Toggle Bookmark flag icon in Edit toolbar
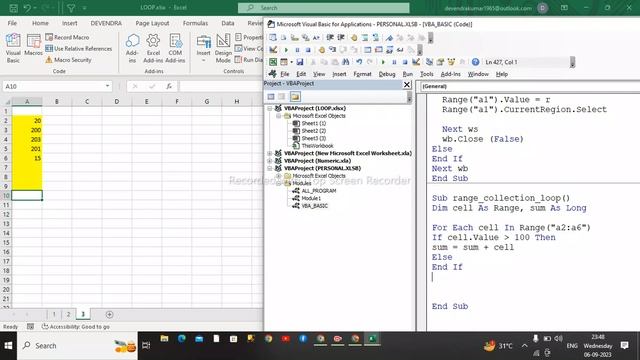640x360 pixels. tap(389, 38)
